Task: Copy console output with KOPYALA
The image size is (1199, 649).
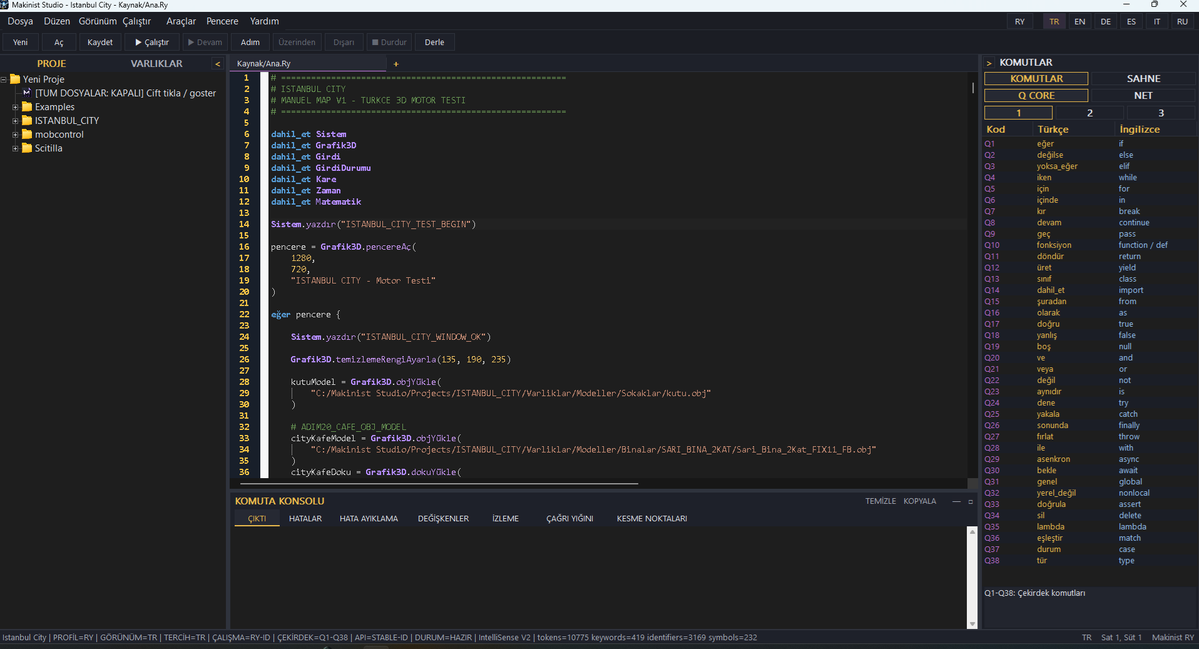Action: pyautogui.click(x=919, y=501)
